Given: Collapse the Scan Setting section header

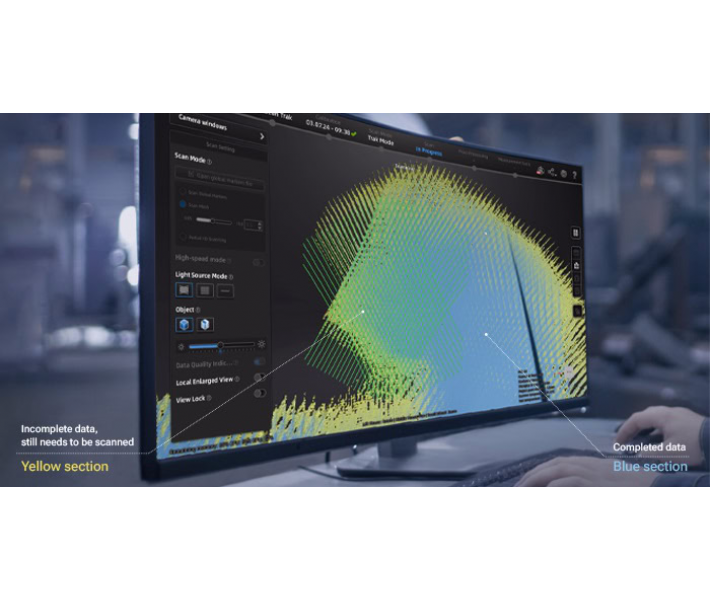Looking at the screenshot, I should (x=219, y=147).
